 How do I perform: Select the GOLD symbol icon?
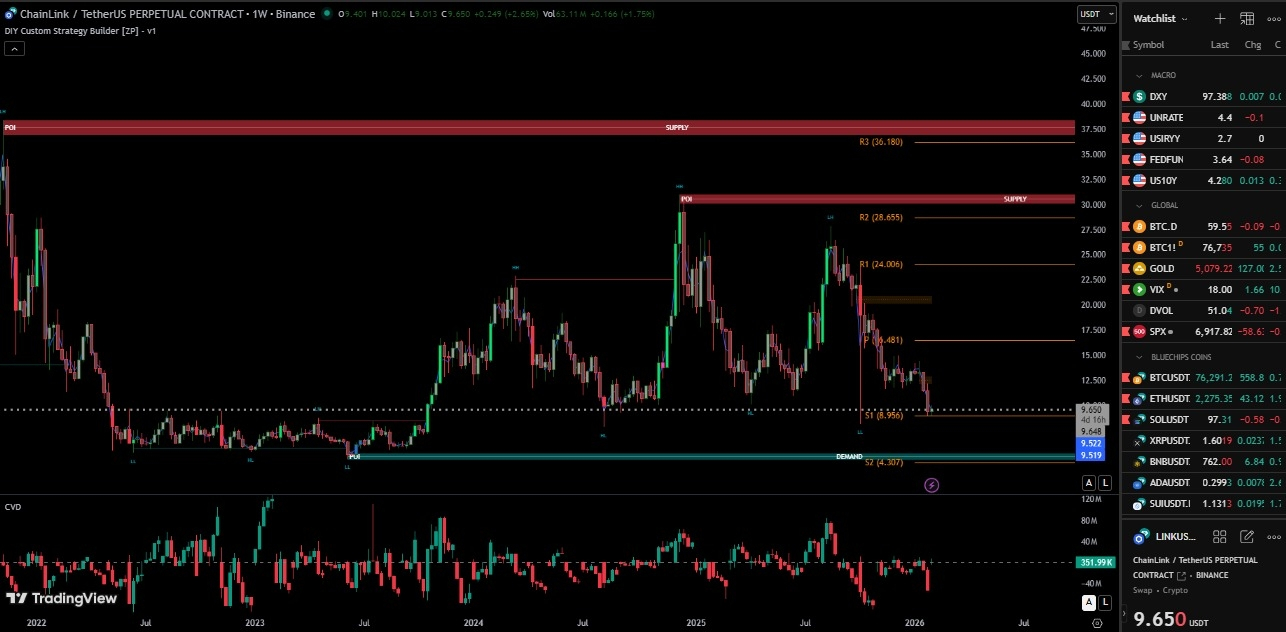pyautogui.click(x=1139, y=269)
